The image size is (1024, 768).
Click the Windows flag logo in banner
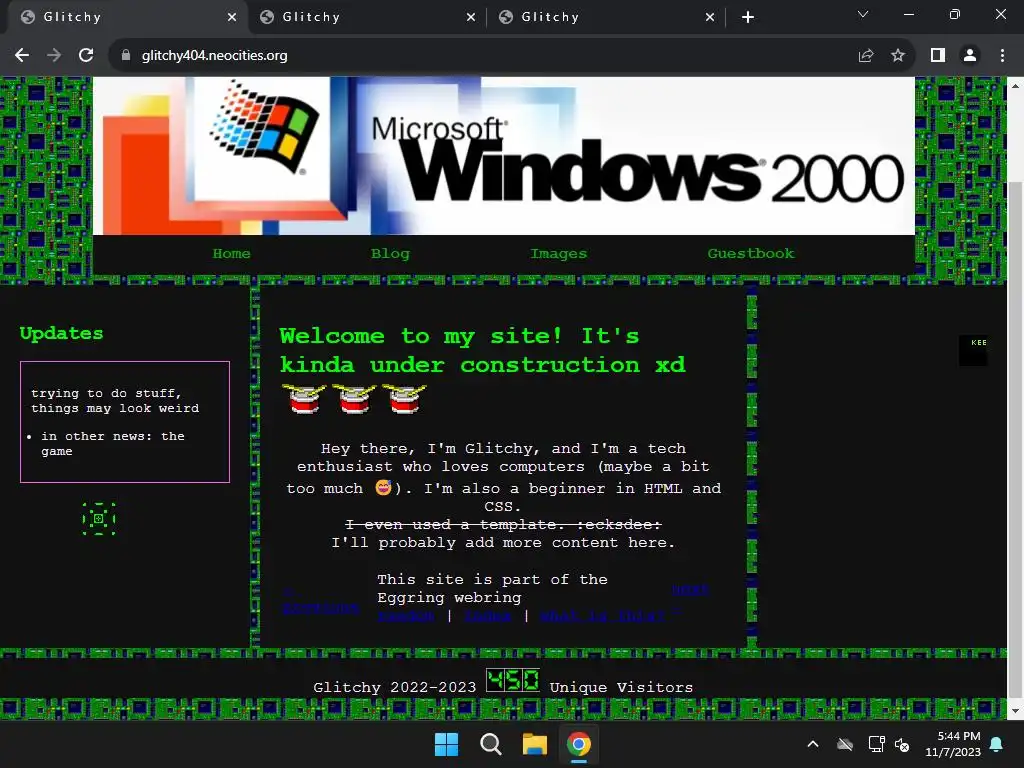[265, 128]
